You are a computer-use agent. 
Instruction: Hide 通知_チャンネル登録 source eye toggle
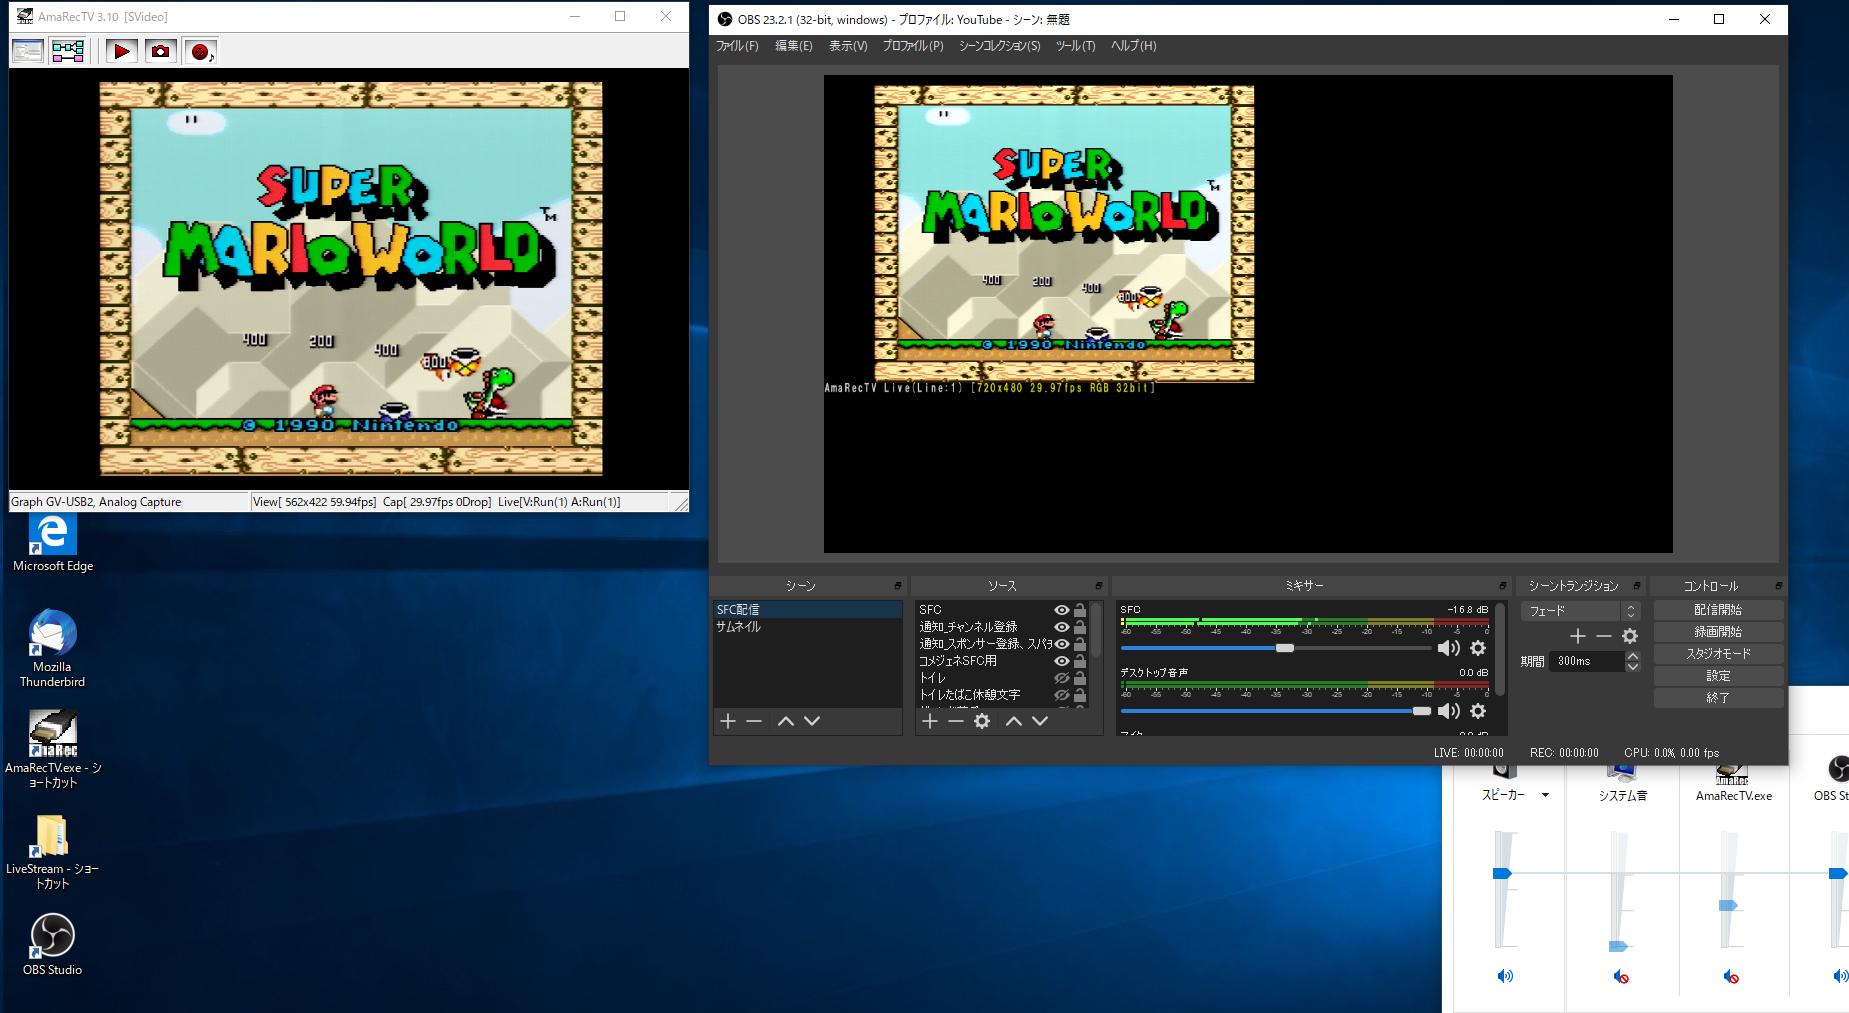(x=1062, y=627)
